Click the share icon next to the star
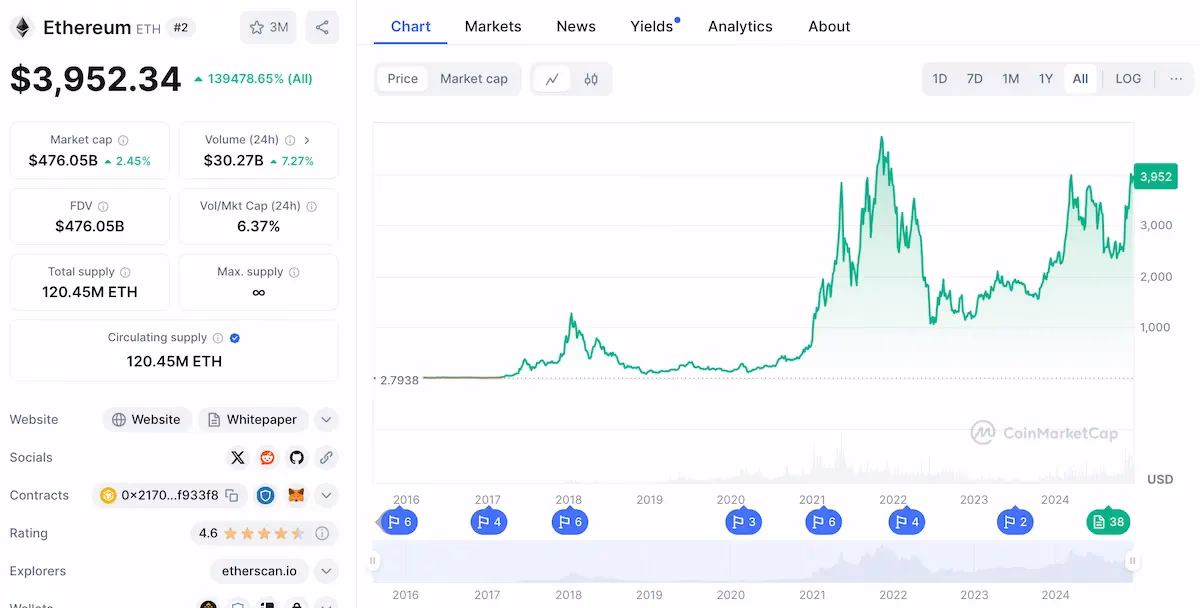1200x608 pixels. click(322, 28)
